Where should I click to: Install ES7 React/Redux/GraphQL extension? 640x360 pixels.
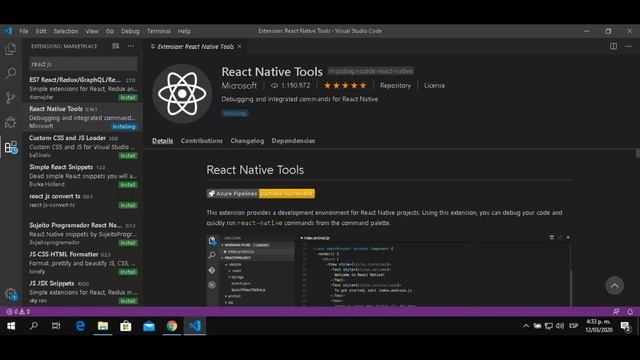pos(128,98)
